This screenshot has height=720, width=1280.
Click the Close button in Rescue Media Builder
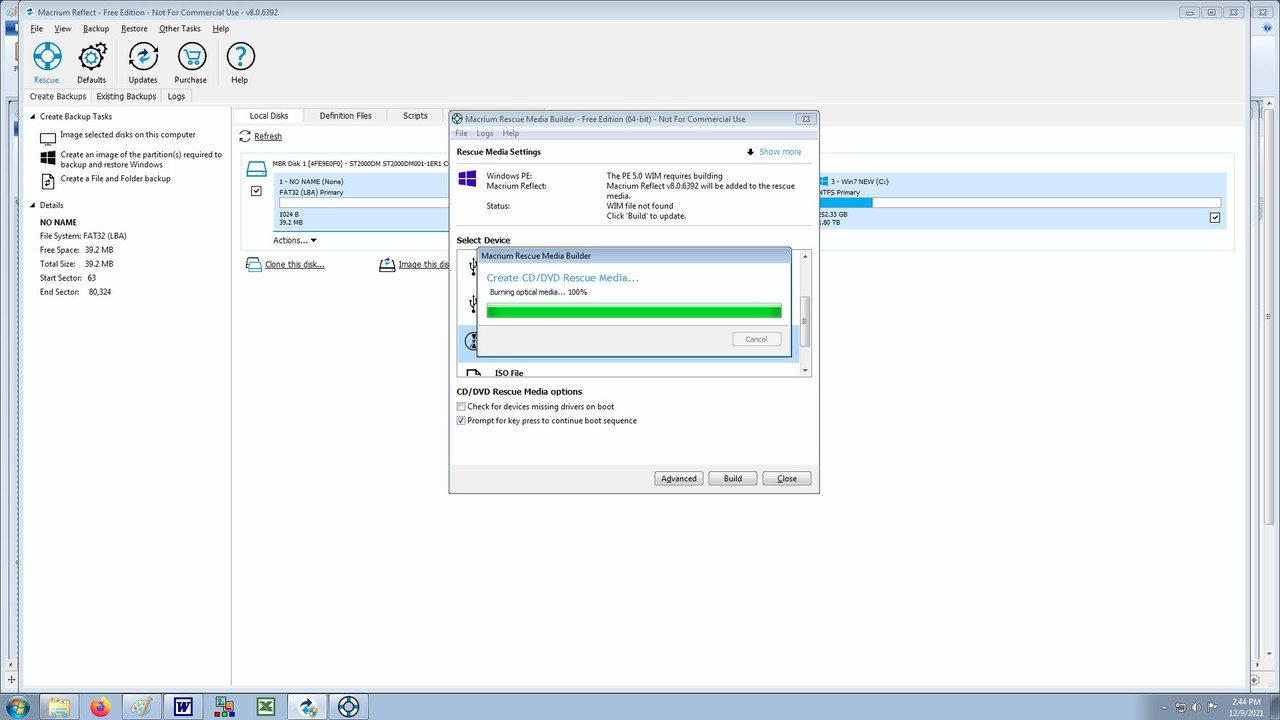pos(787,479)
